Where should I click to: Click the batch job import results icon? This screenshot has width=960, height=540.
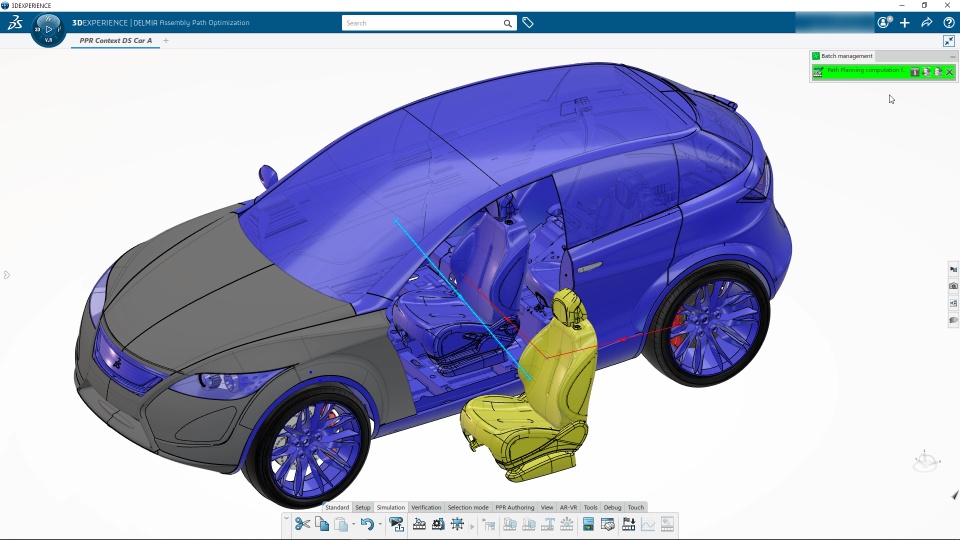point(926,72)
